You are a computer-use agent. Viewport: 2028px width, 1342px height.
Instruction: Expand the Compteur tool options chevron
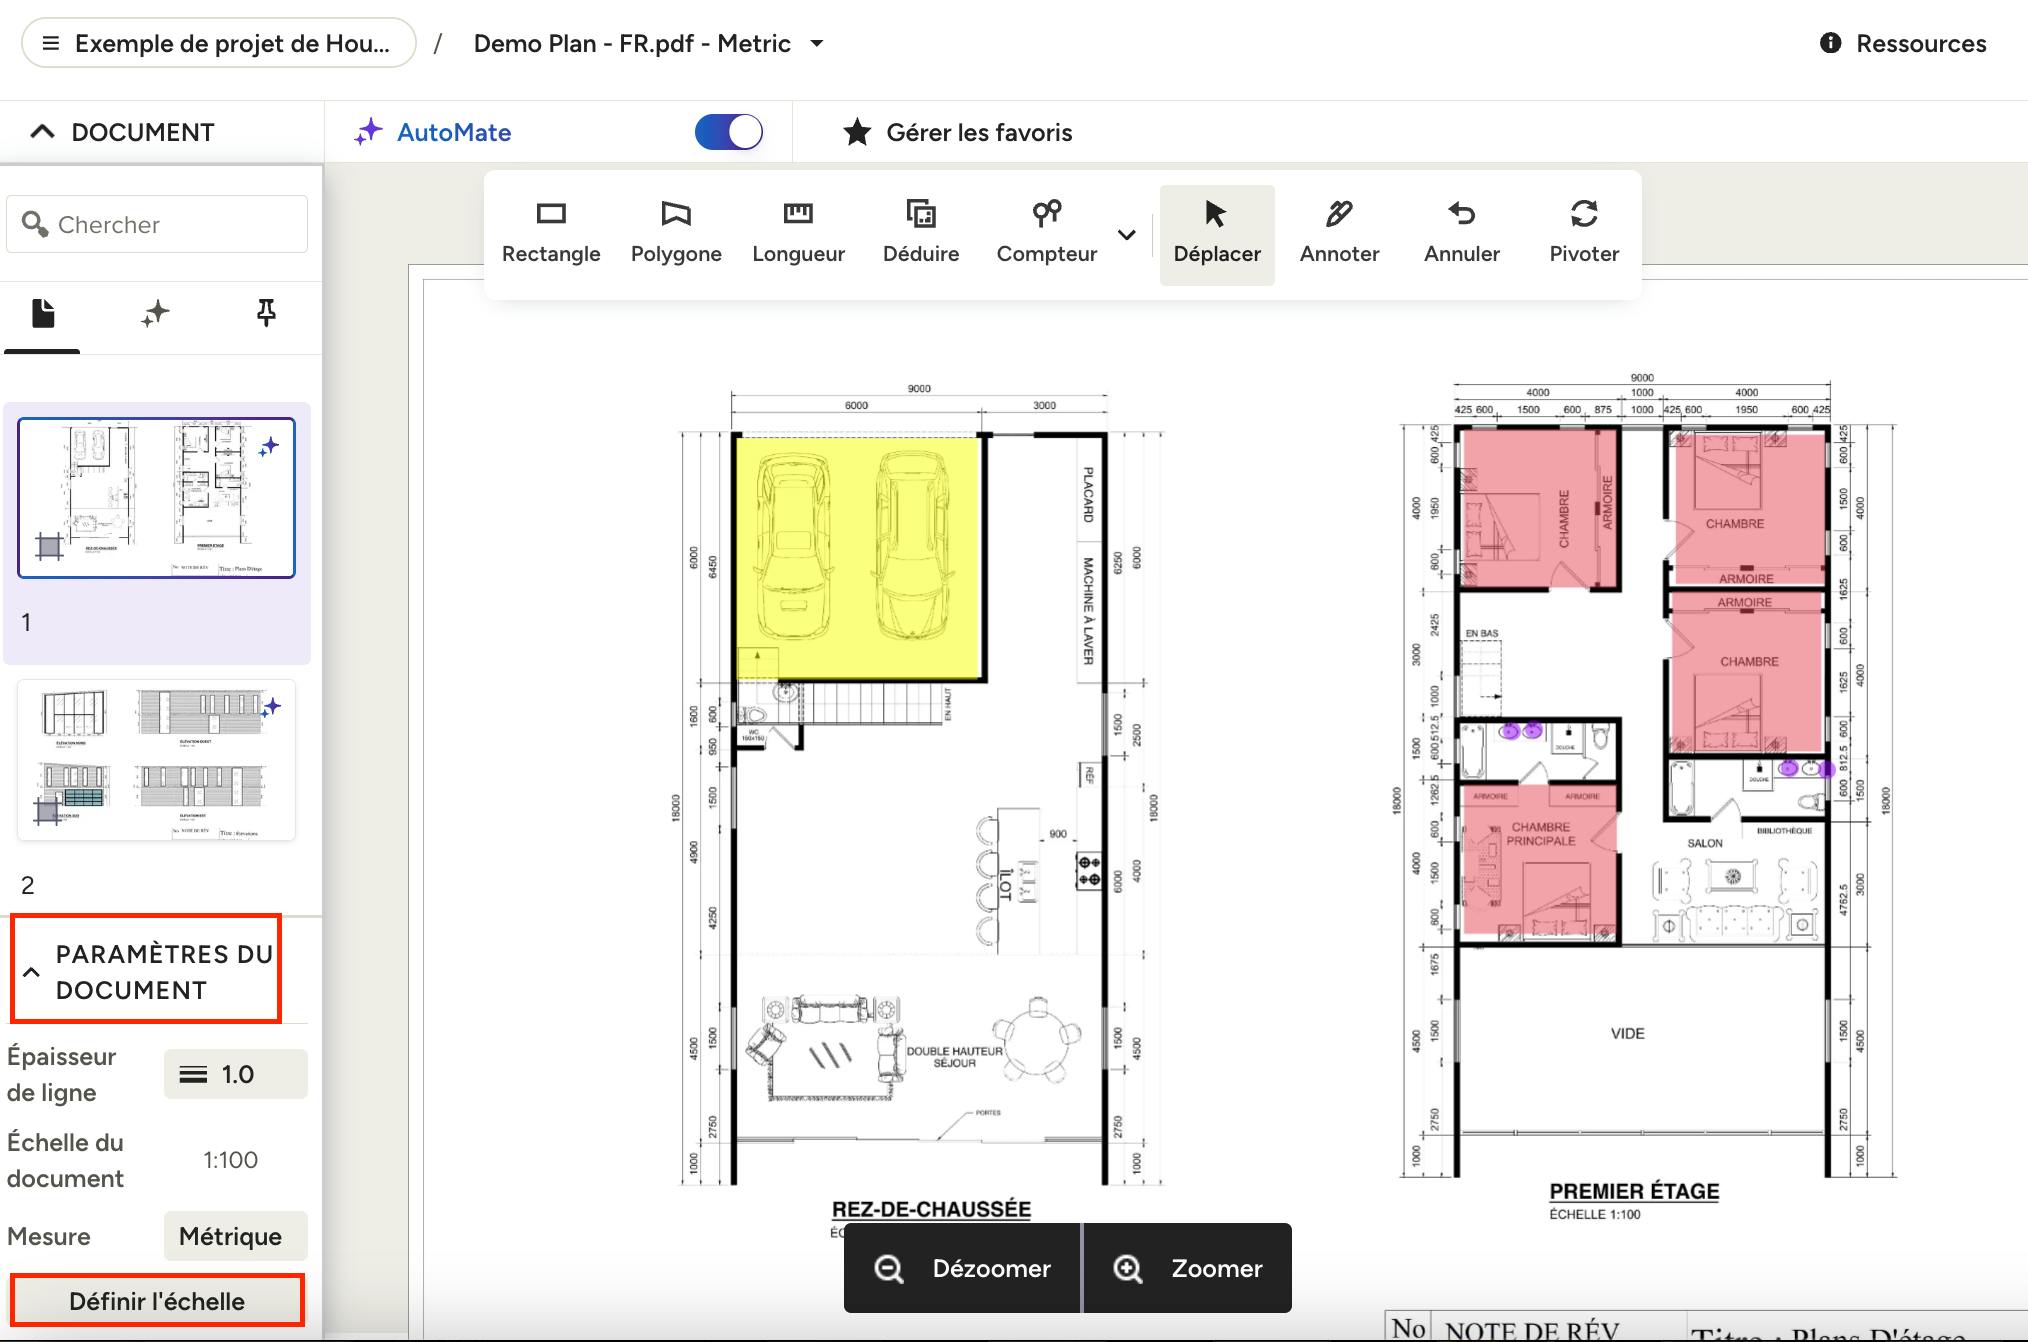point(1127,235)
